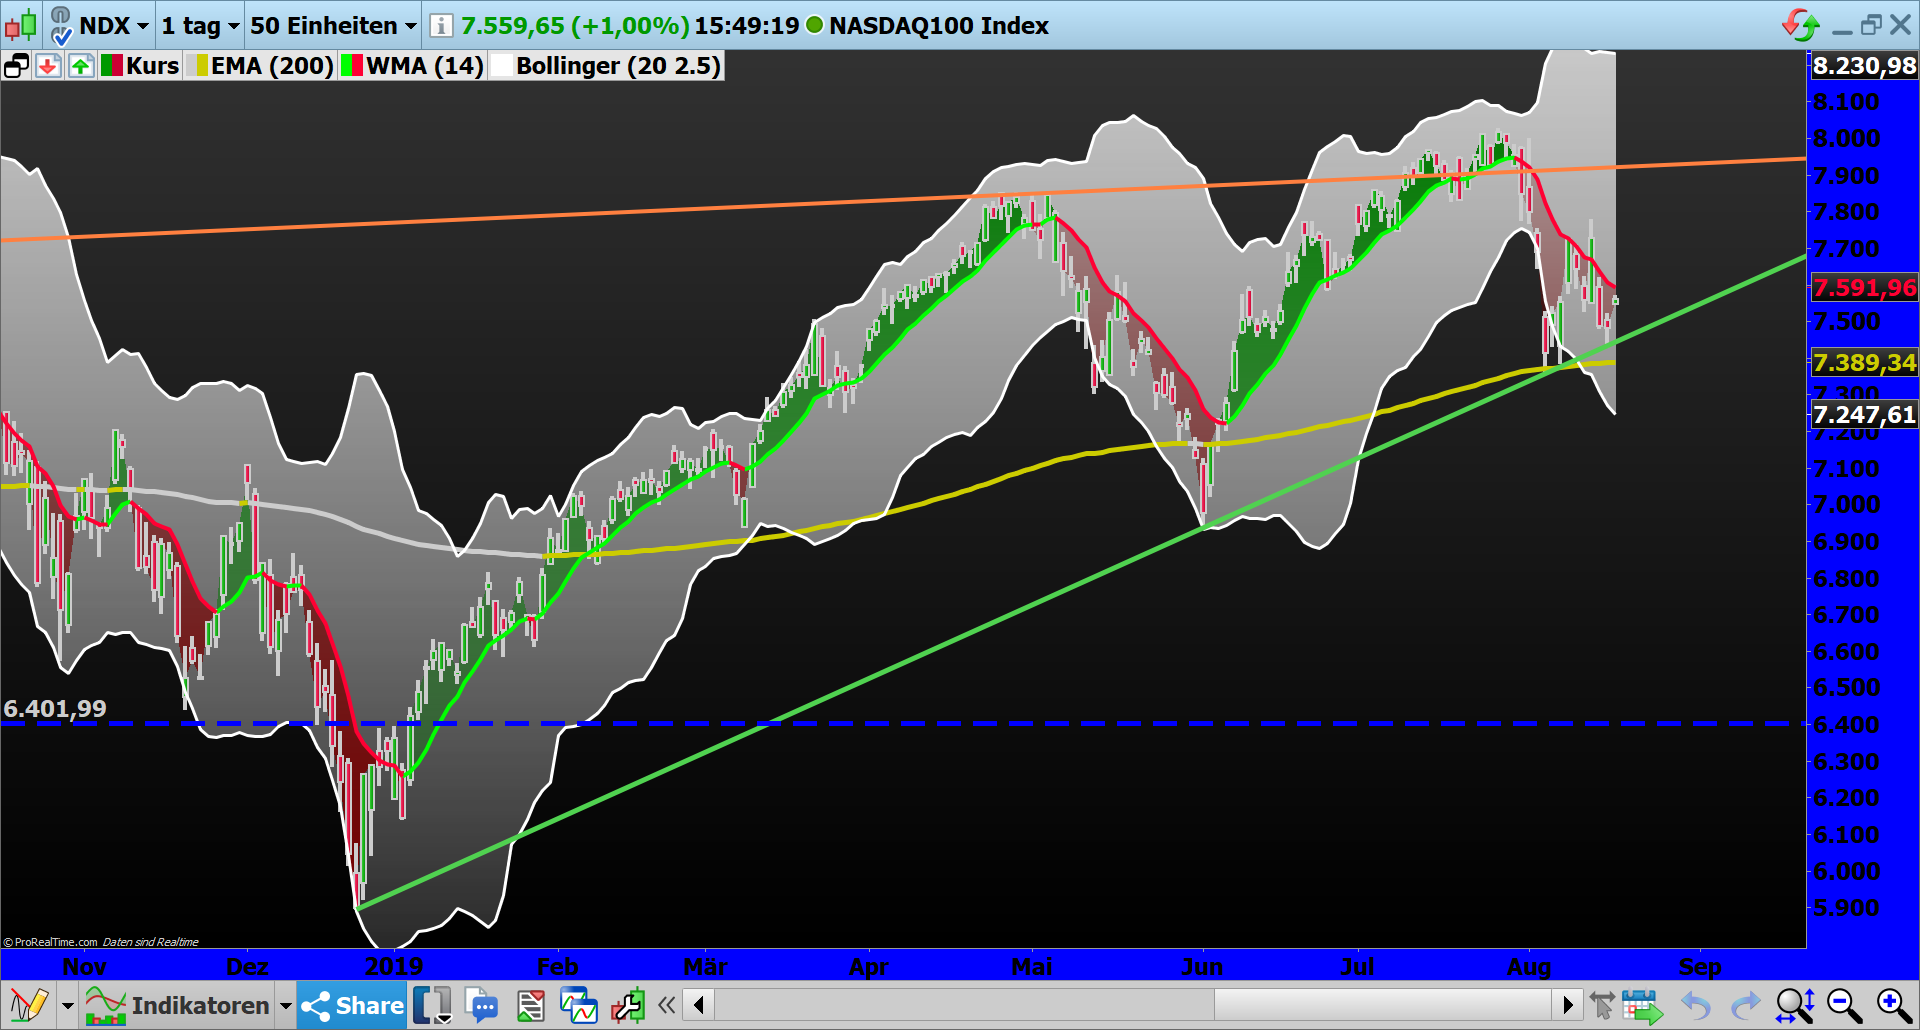Click the refresh synchronize arrows icon
The width and height of the screenshot is (1920, 1030).
[x=1801, y=25]
